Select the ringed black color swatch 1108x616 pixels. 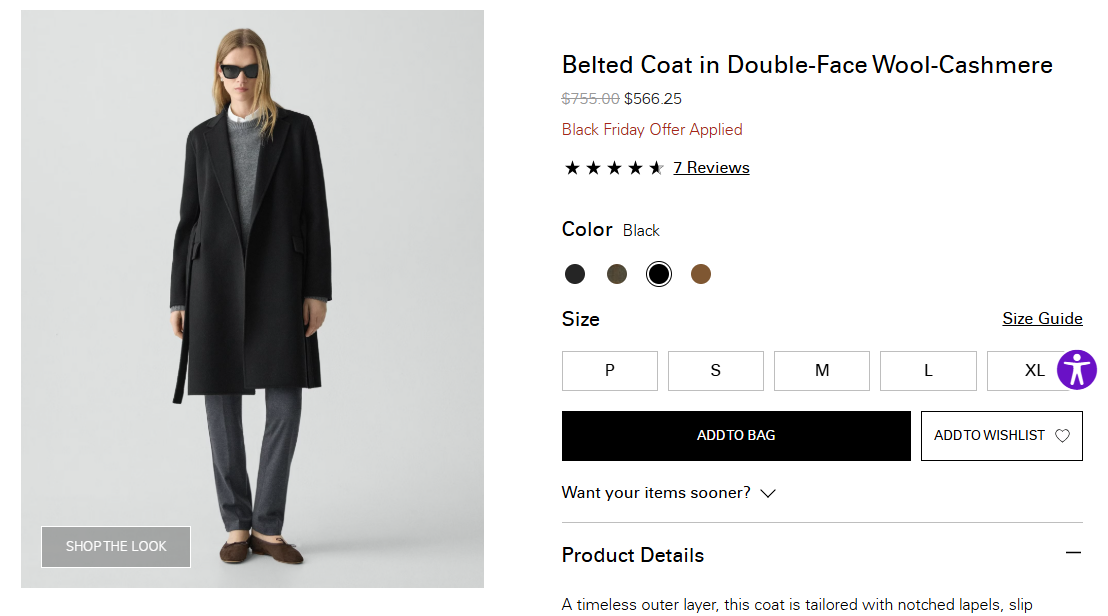pos(659,274)
